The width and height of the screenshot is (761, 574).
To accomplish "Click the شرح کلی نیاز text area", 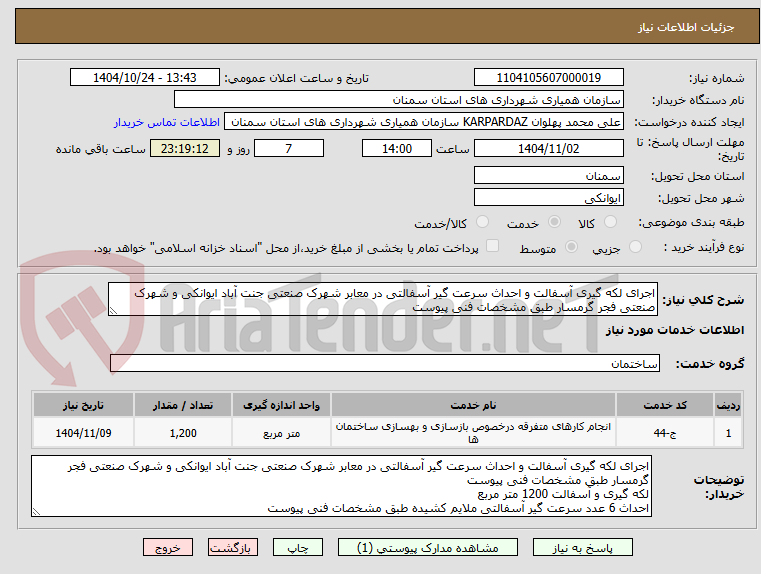I will (382, 300).
